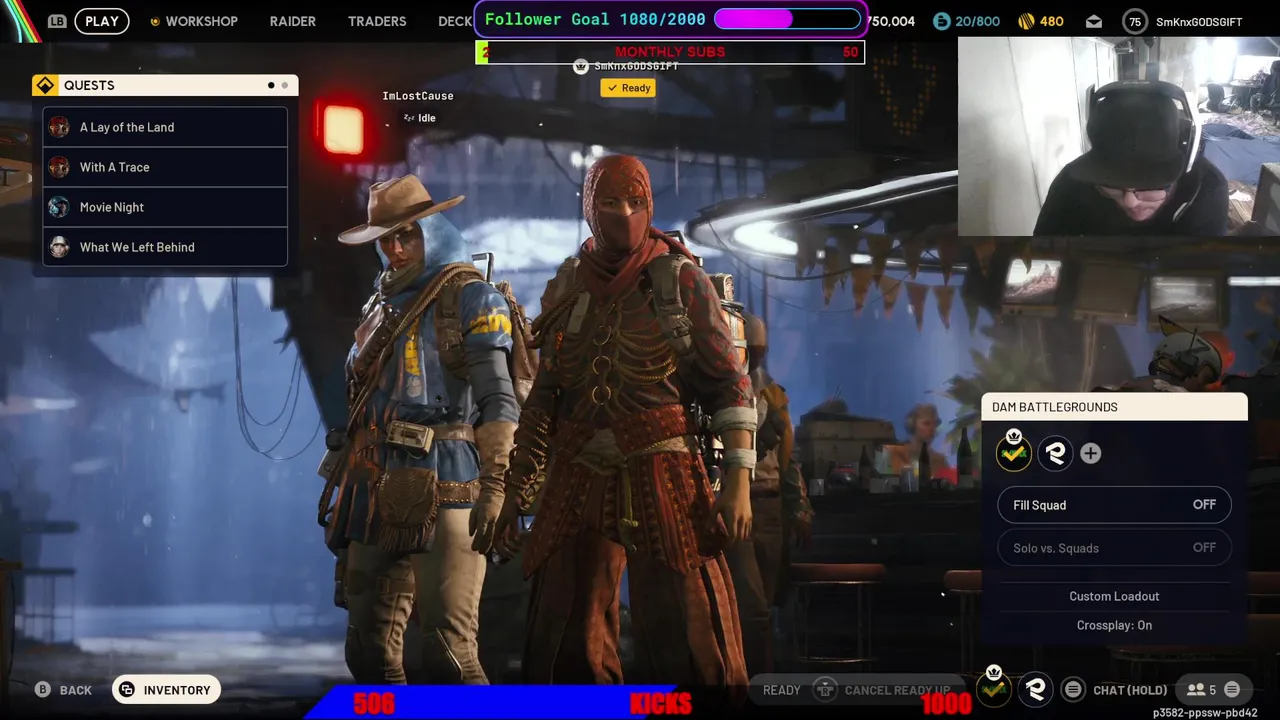Image resolution: width=1280 pixels, height=720 pixels.
Task: Click the QUESTS panel diamond icon
Action: [45, 86]
